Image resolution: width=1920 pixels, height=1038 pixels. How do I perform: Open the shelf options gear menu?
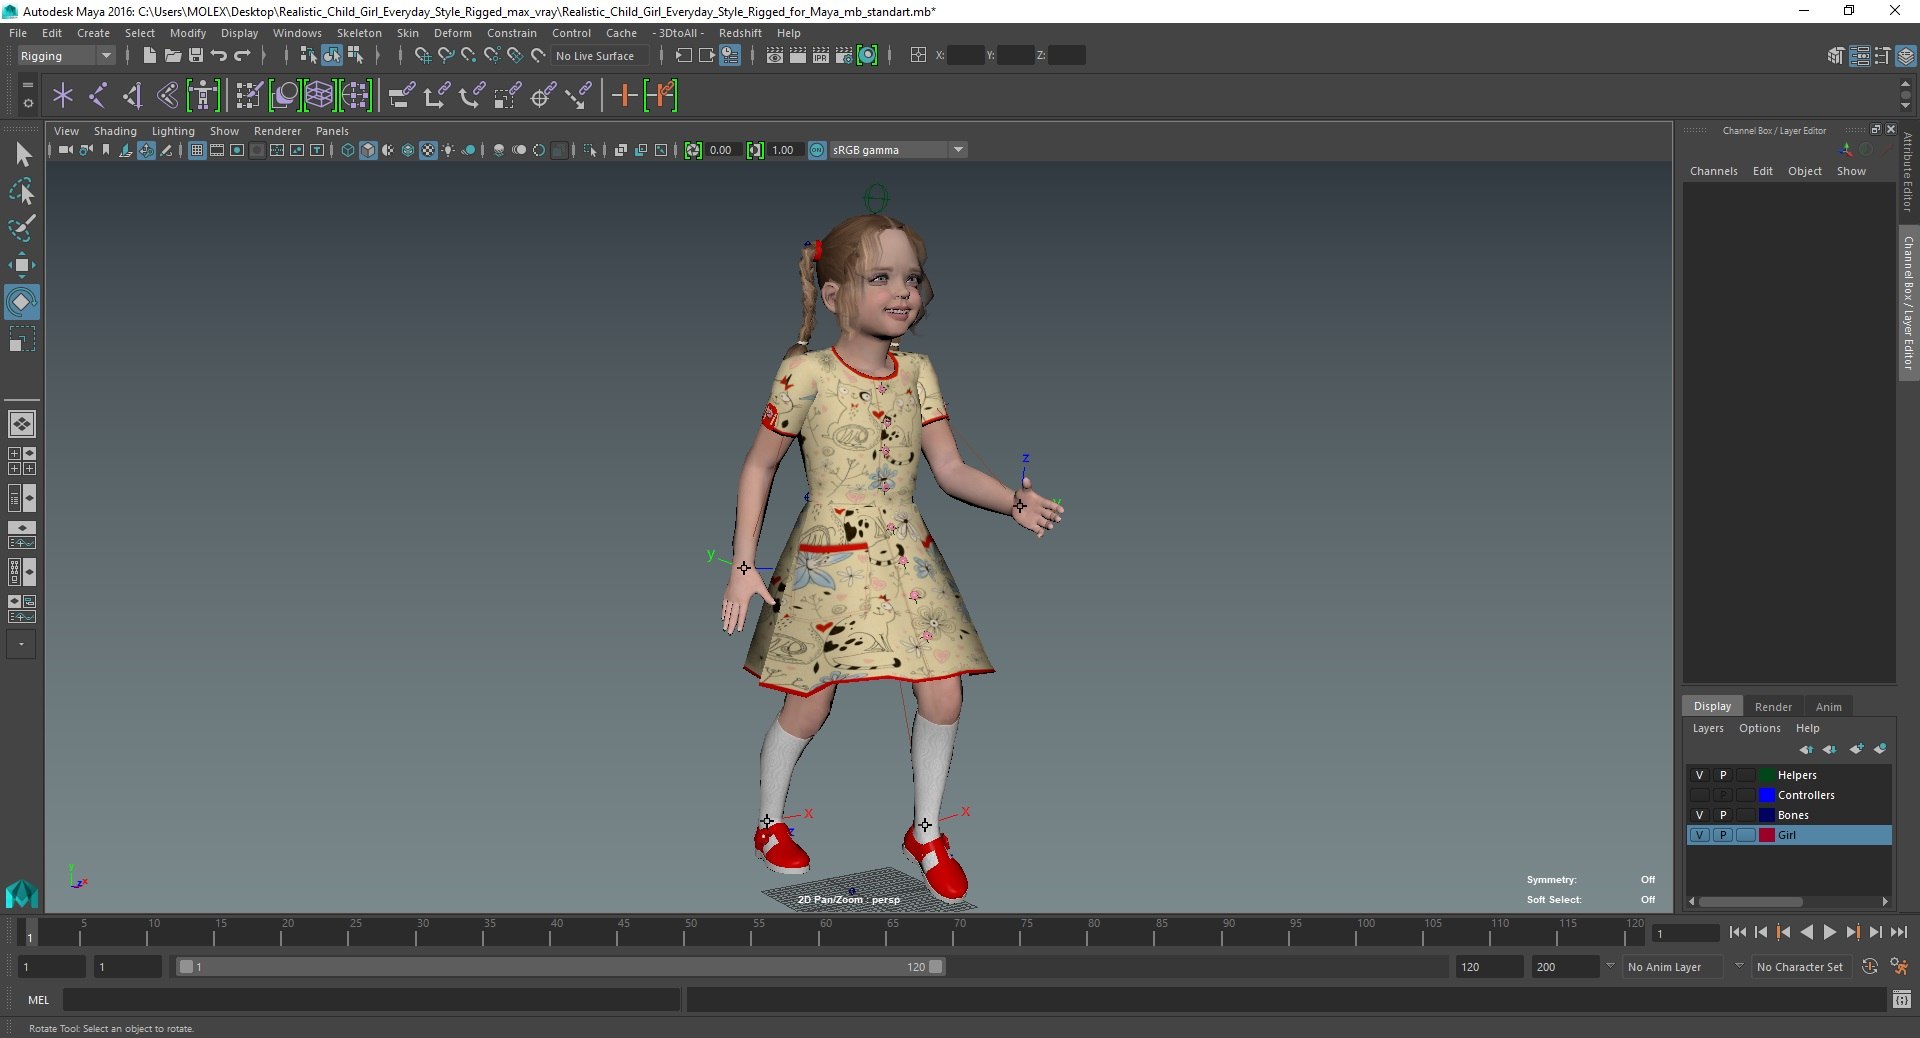[27, 103]
